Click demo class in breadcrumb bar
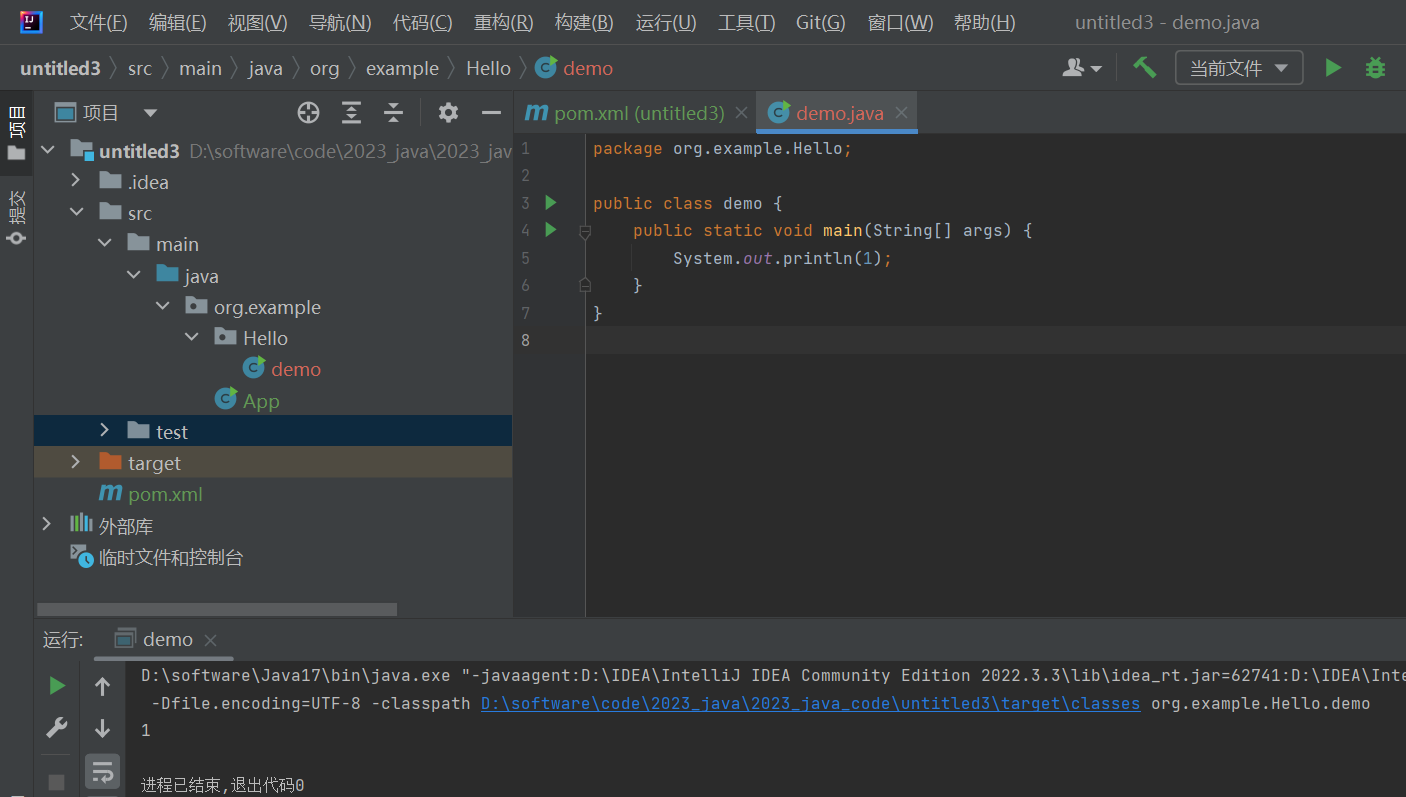Screen dimensions: 1406x797 point(574,68)
